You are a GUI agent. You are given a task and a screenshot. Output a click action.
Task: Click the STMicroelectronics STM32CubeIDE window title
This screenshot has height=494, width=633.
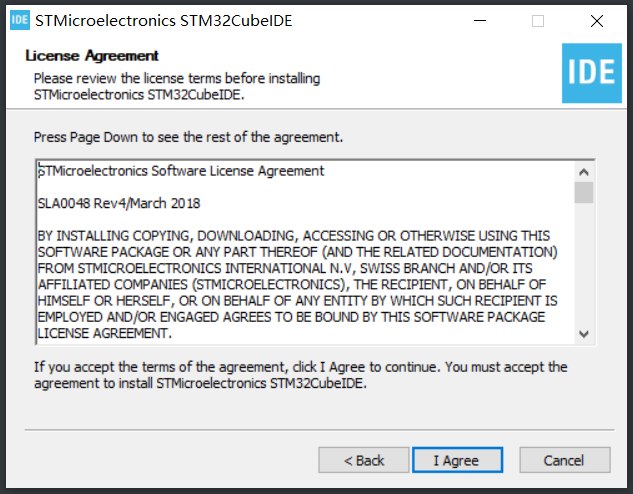point(163,21)
